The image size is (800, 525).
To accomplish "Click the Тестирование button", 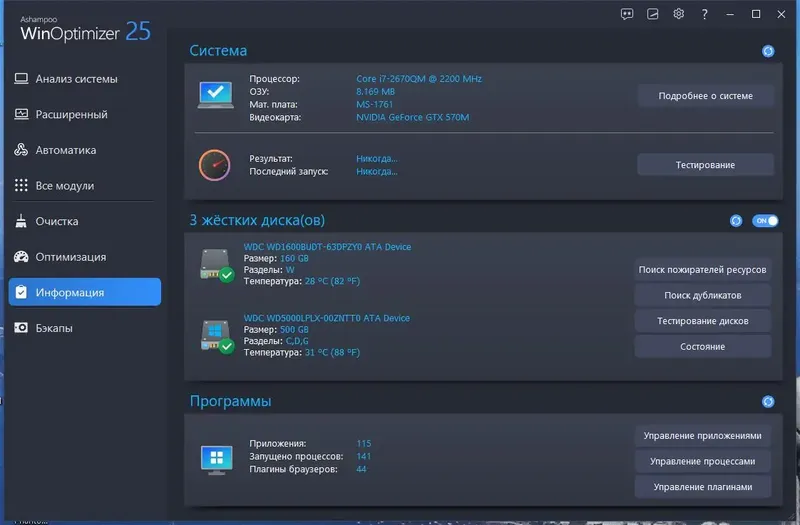I will (x=705, y=165).
